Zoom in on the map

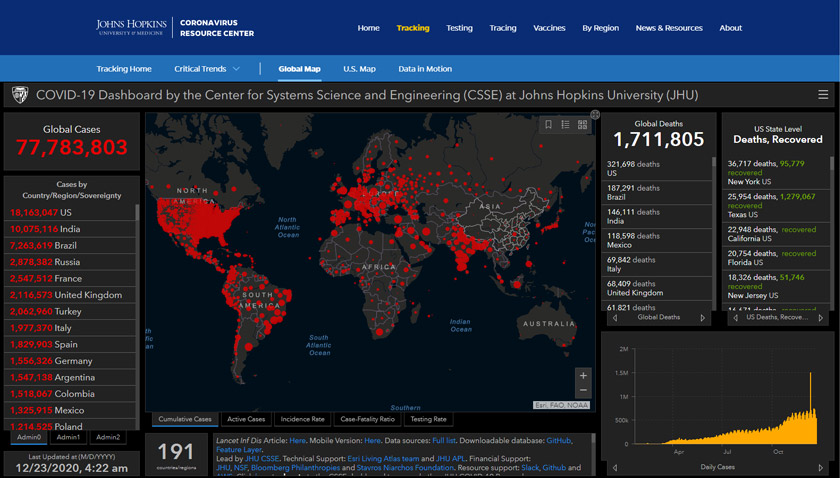(583, 375)
